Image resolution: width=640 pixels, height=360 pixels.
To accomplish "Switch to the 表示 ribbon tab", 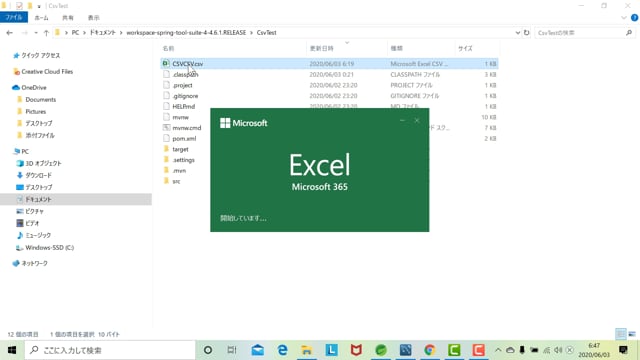I will pyautogui.click(x=93, y=18).
